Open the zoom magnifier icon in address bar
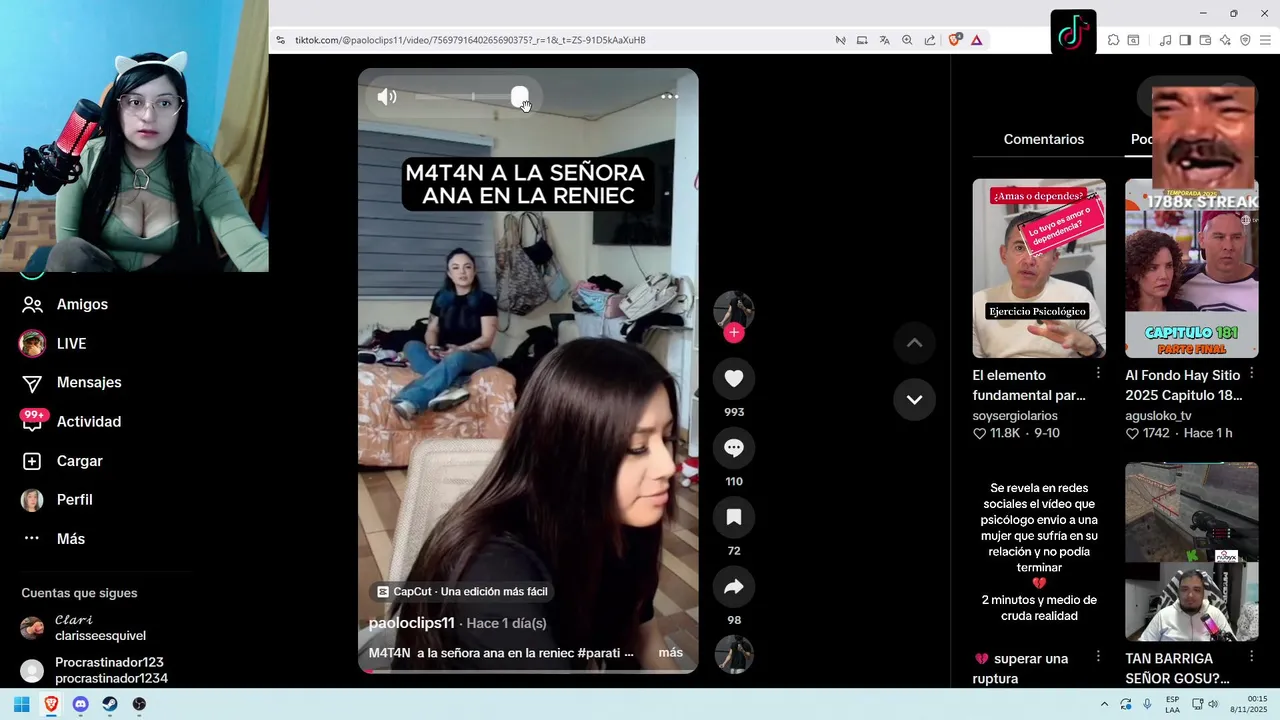The width and height of the screenshot is (1280, 720). tap(907, 40)
